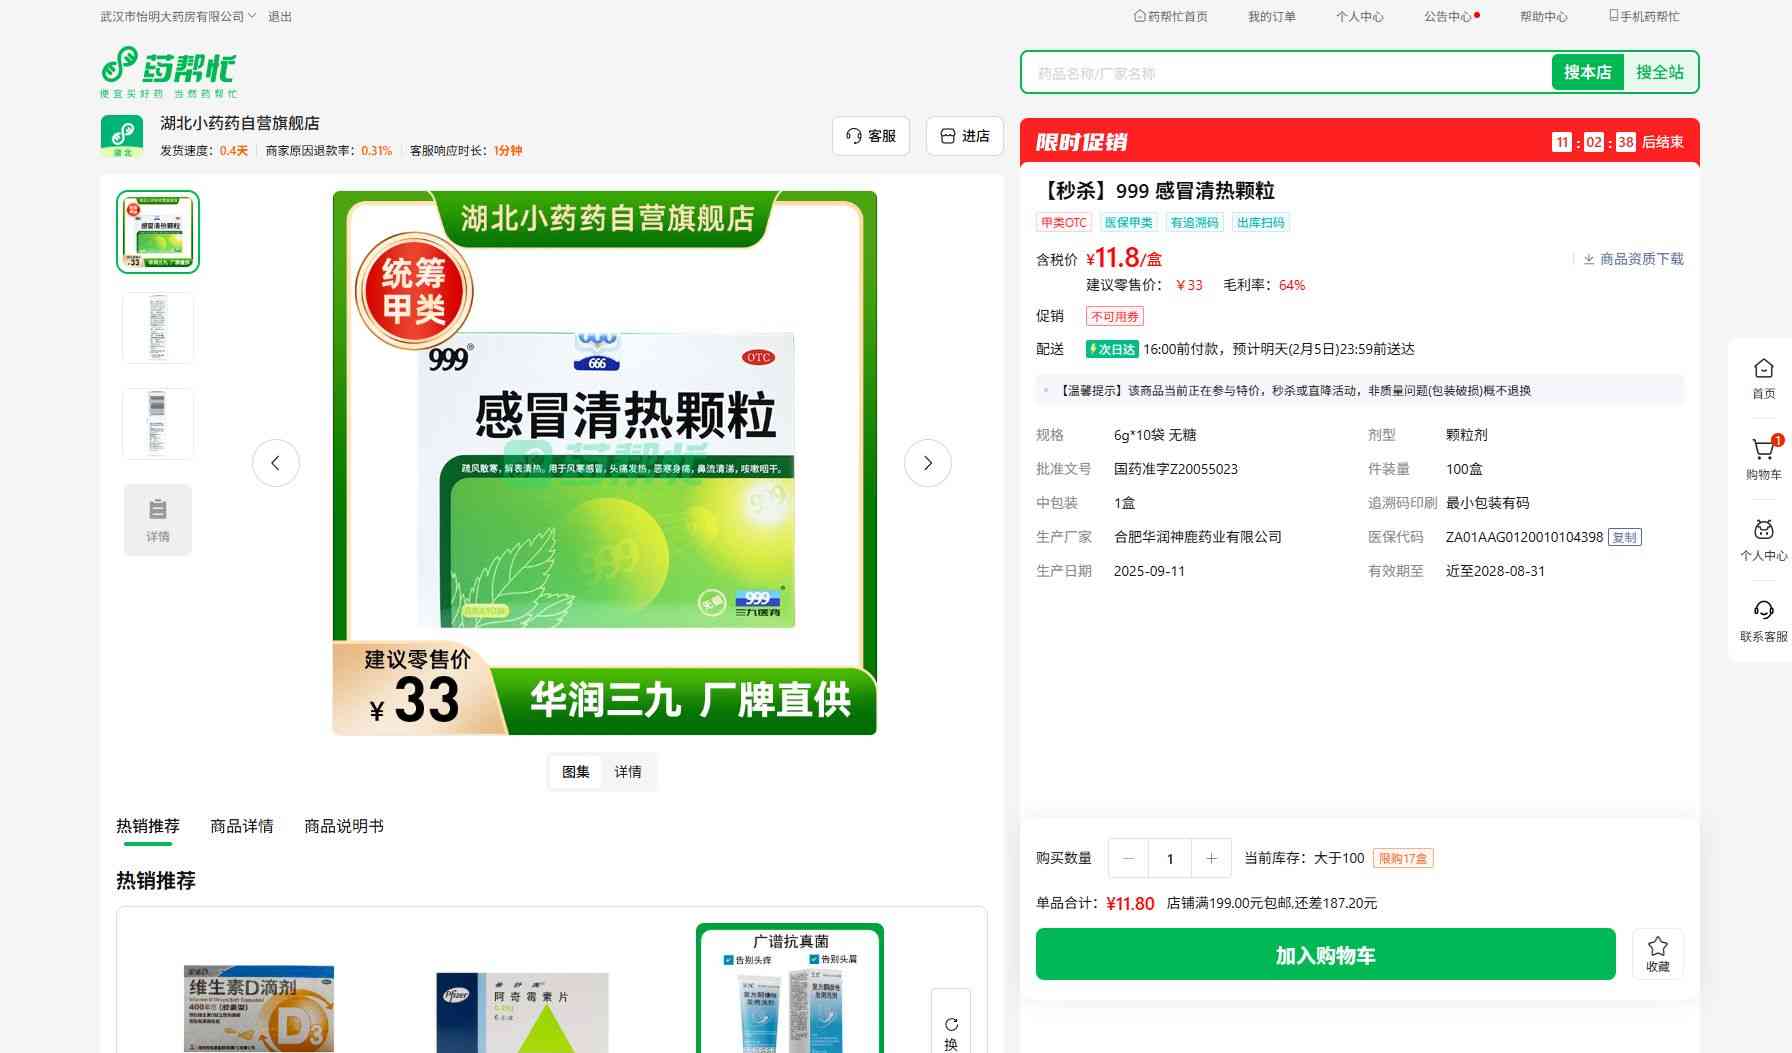Open the 商品说明书 tab
This screenshot has height=1053, width=1792.
point(343,826)
